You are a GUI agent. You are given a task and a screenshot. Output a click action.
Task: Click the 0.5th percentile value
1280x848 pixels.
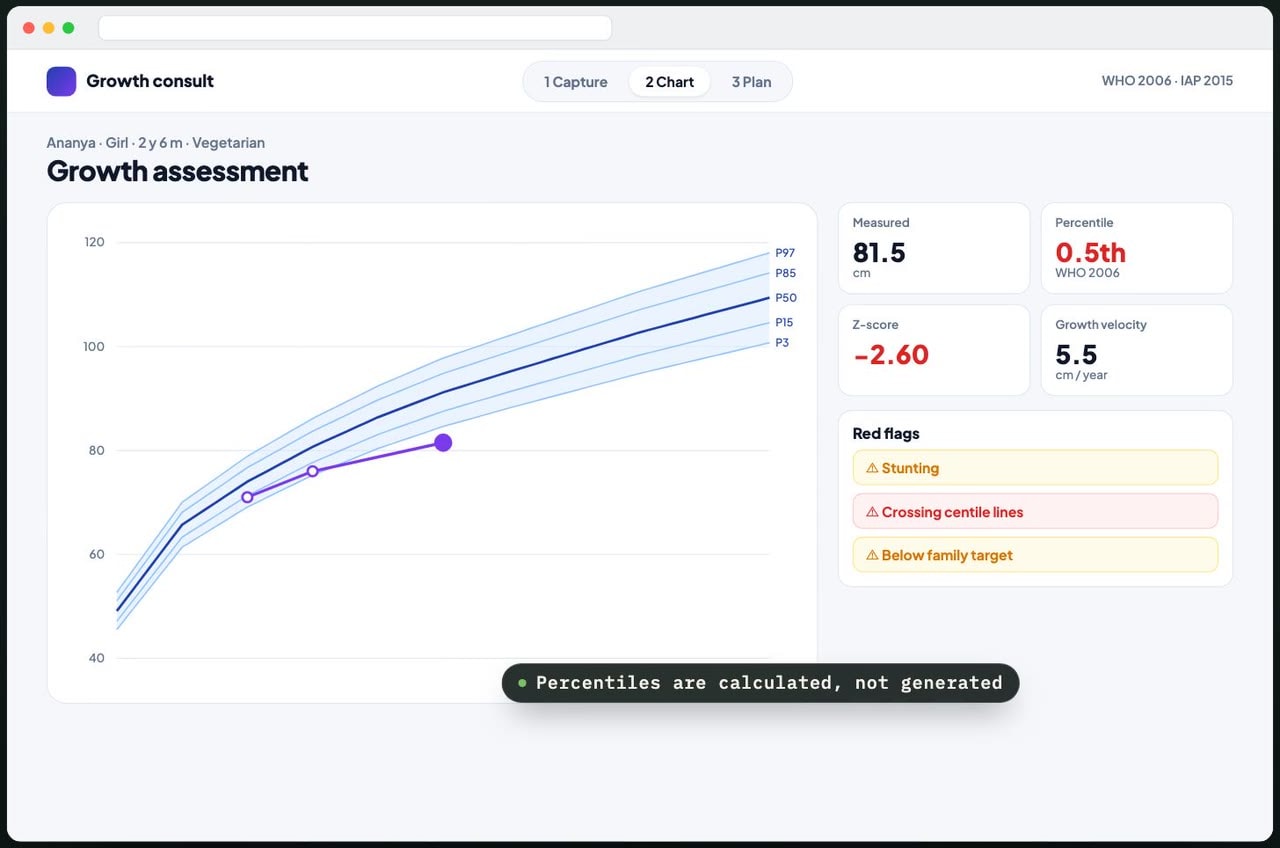pos(1091,252)
